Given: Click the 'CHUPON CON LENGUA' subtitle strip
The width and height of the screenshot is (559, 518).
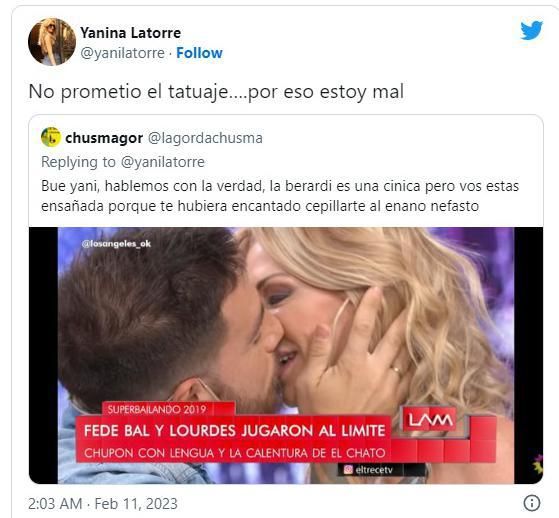Looking at the screenshot, I should pos(235,453).
